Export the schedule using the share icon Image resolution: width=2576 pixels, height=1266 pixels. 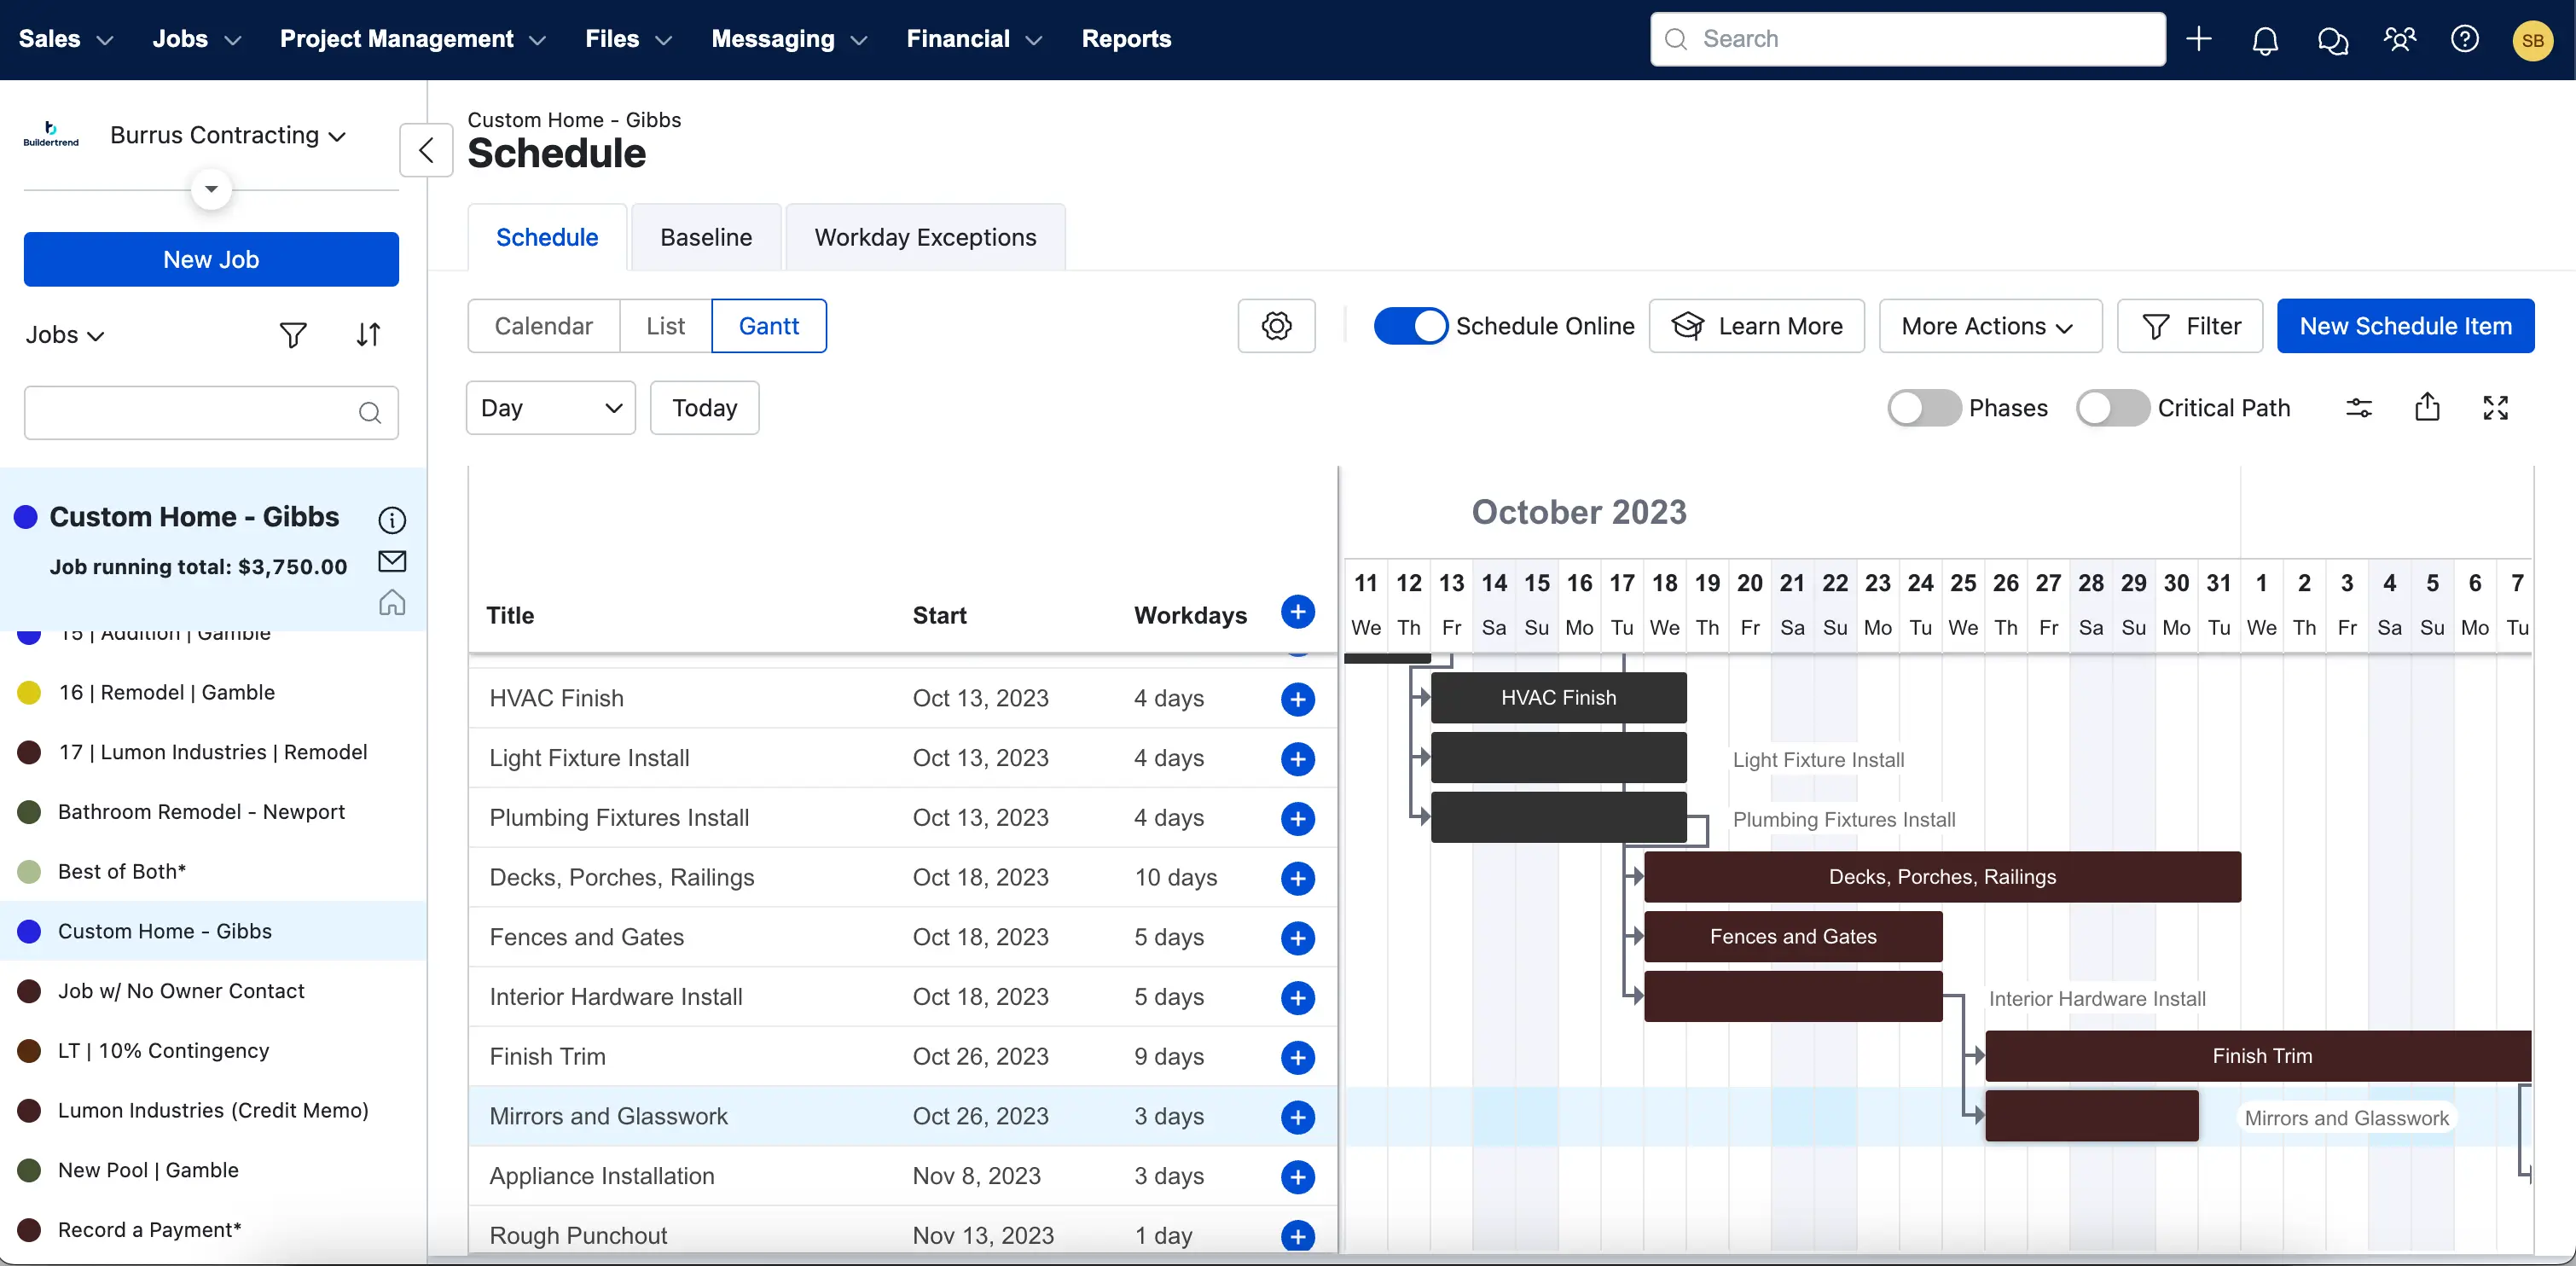tap(2428, 407)
